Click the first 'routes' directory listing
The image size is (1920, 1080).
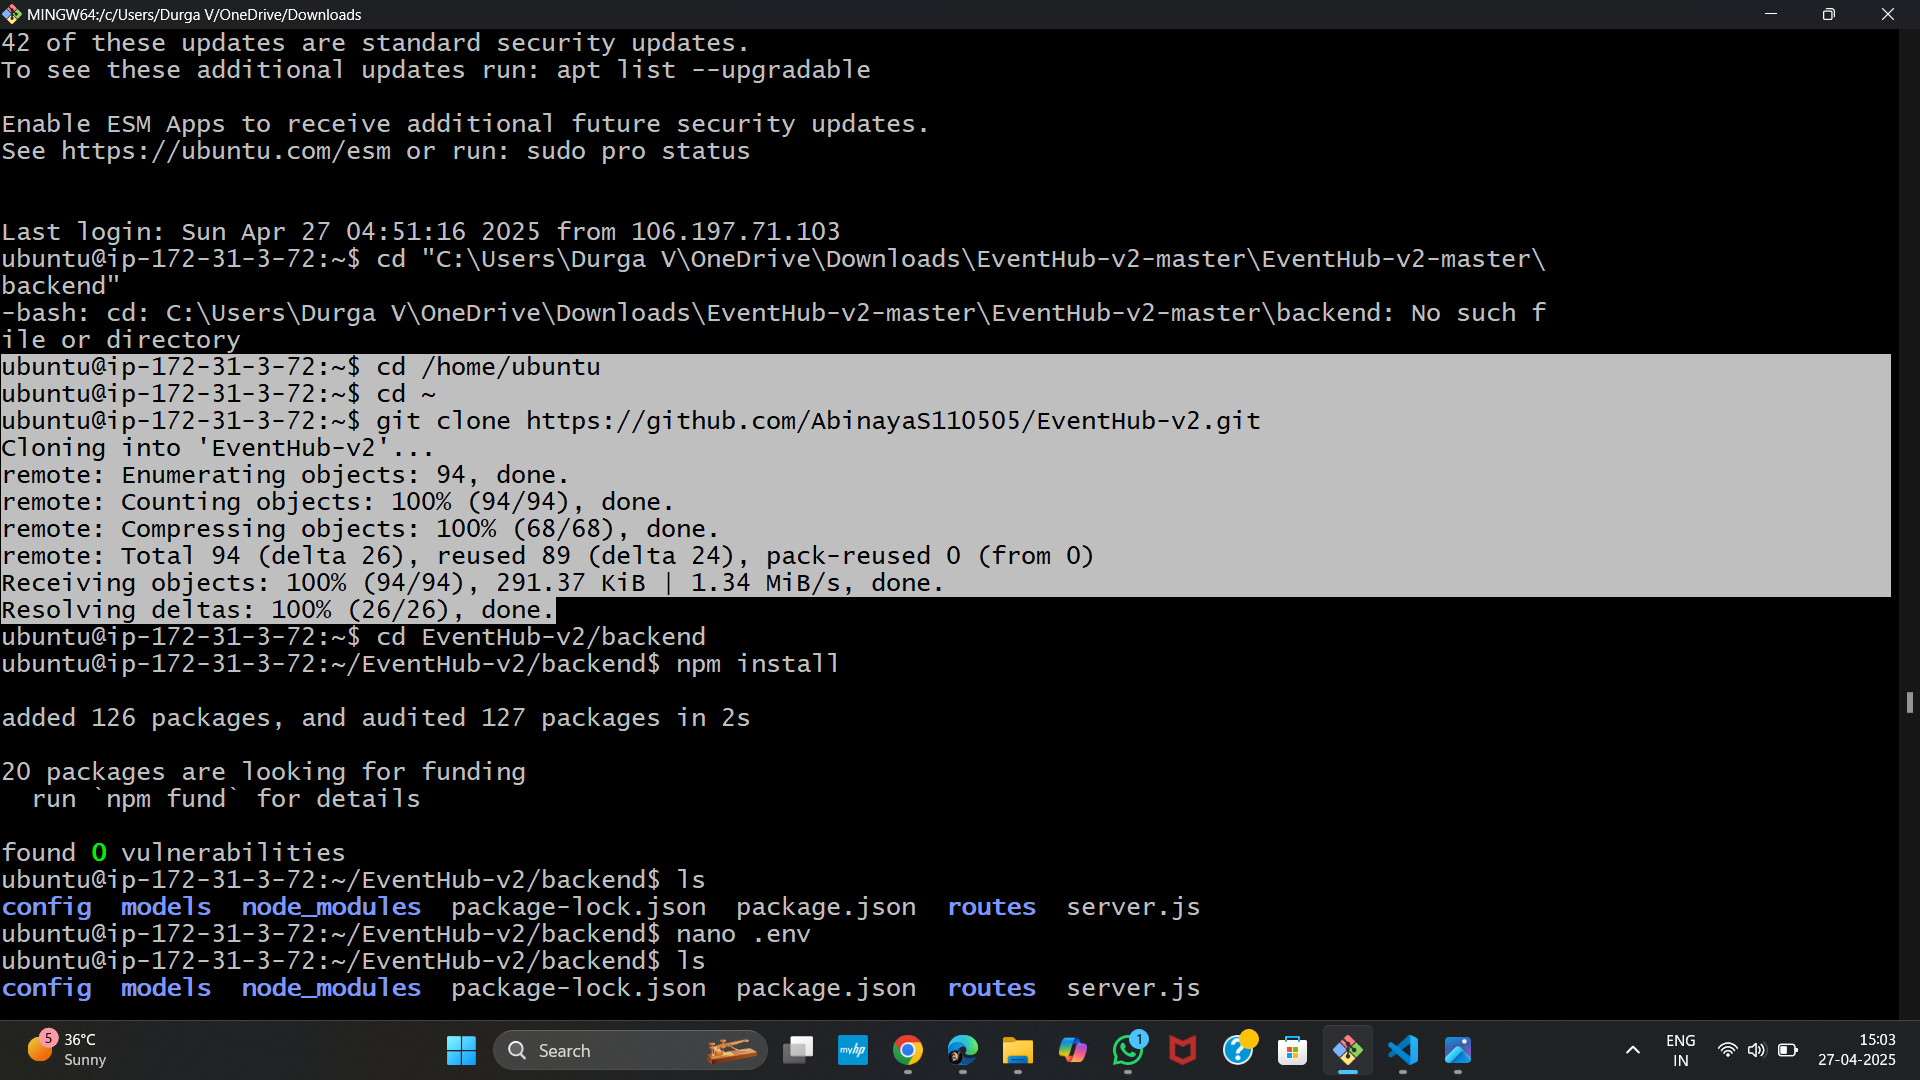(992, 907)
